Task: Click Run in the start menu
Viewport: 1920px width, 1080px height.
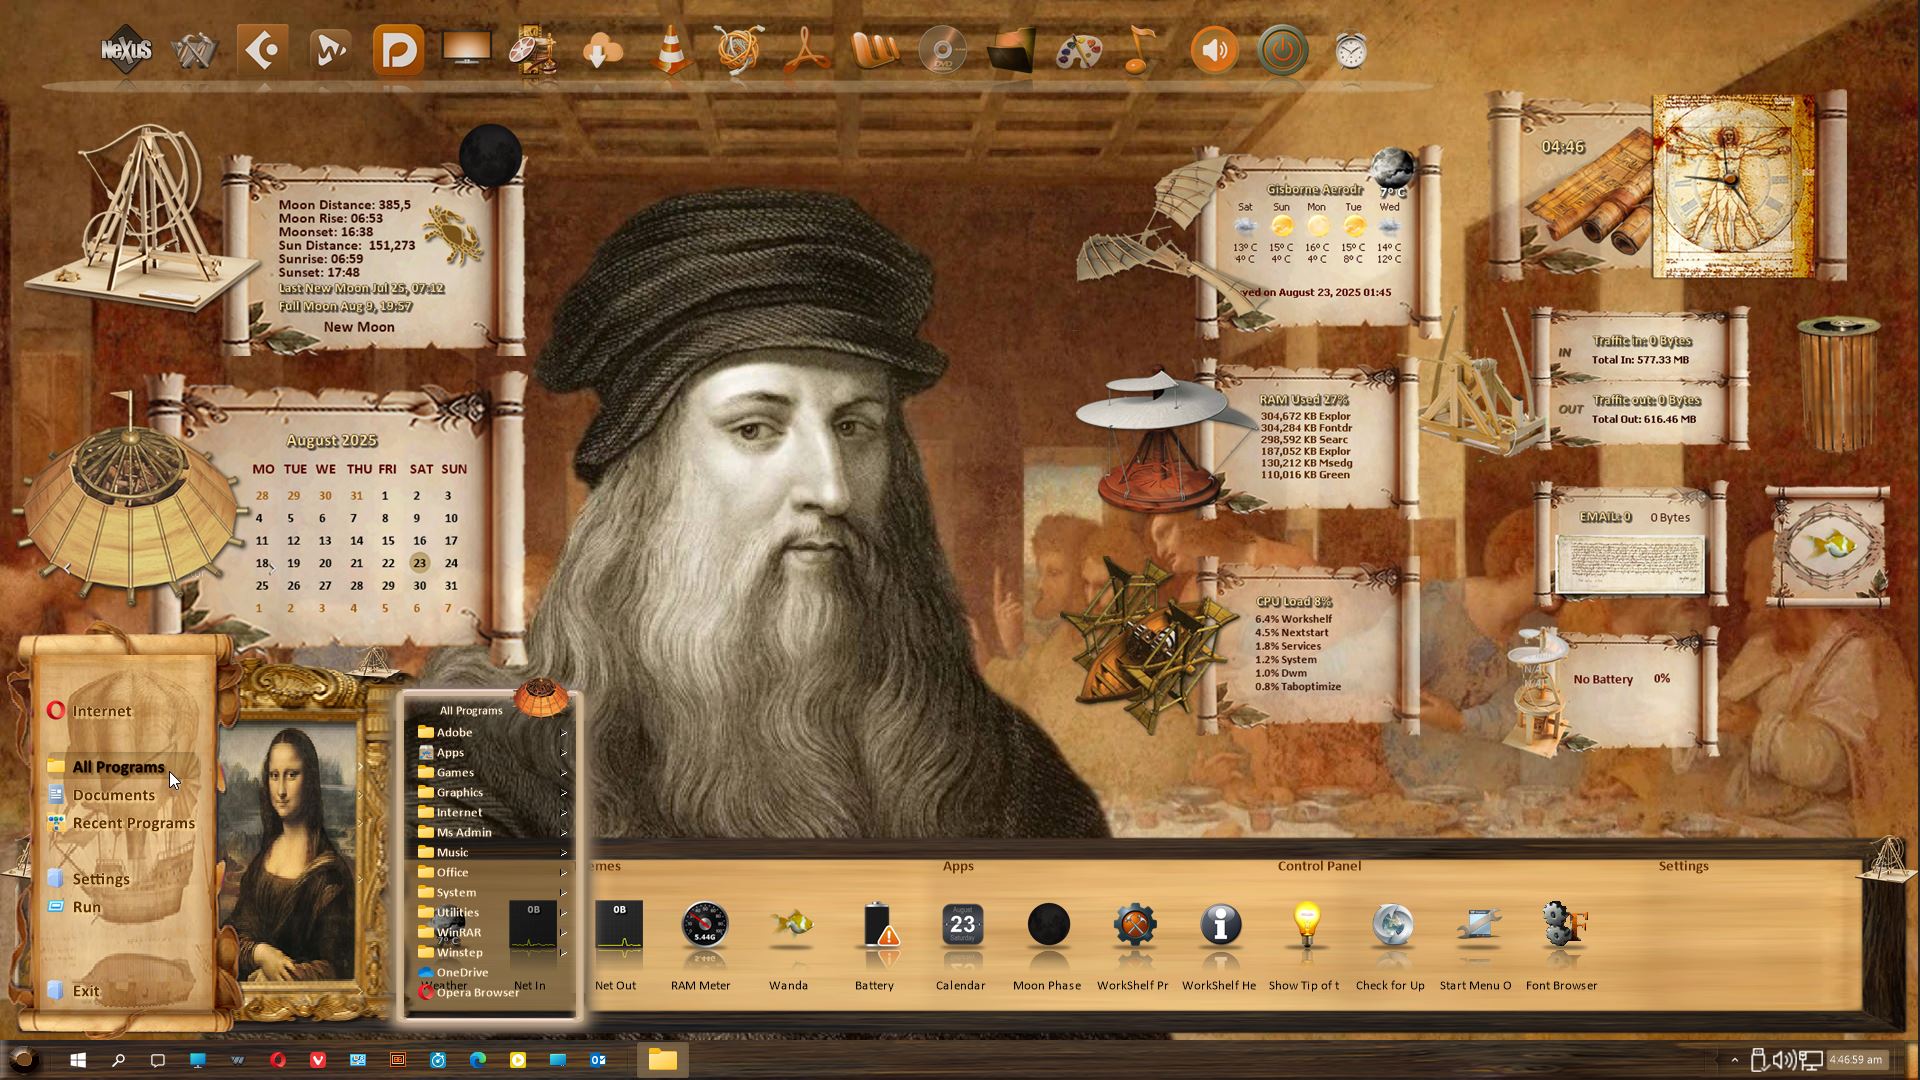Action: point(87,907)
